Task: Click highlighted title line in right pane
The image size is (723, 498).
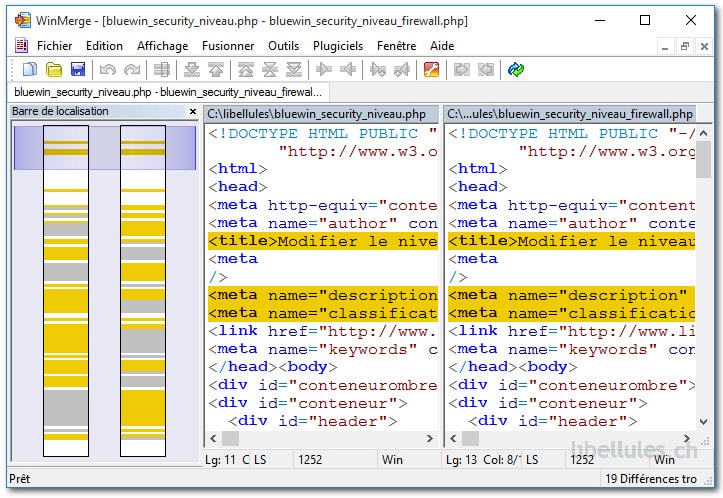Action: click(x=571, y=241)
